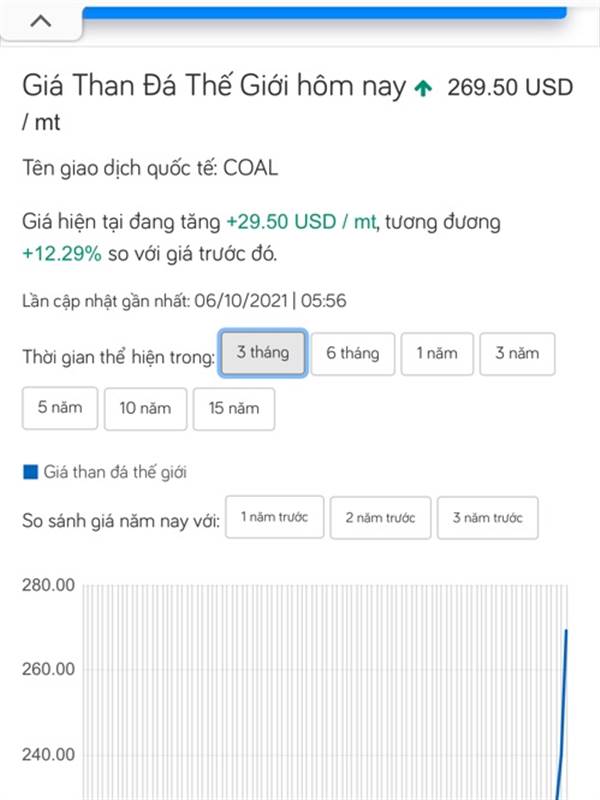
Task: Select the 6 tháng time range
Action: 353,354
